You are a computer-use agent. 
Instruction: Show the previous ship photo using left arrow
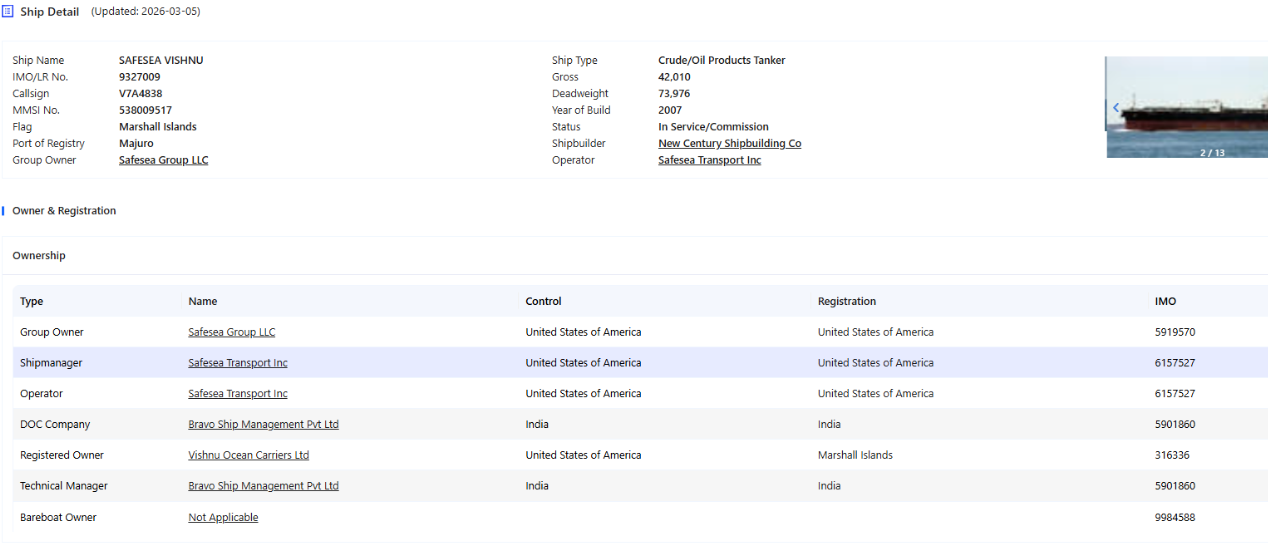(1116, 107)
